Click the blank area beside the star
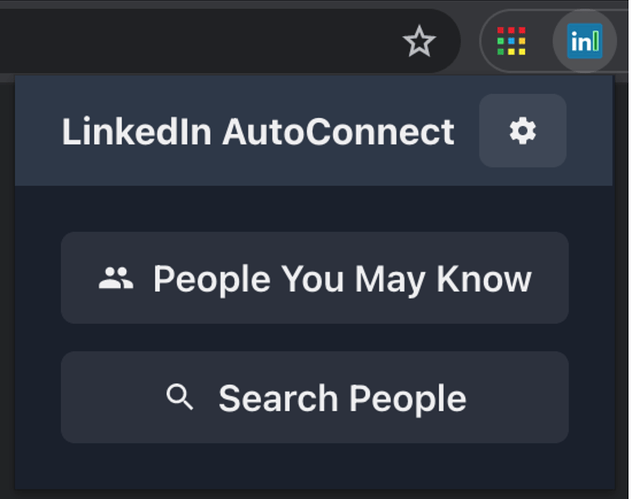 [202, 41]
